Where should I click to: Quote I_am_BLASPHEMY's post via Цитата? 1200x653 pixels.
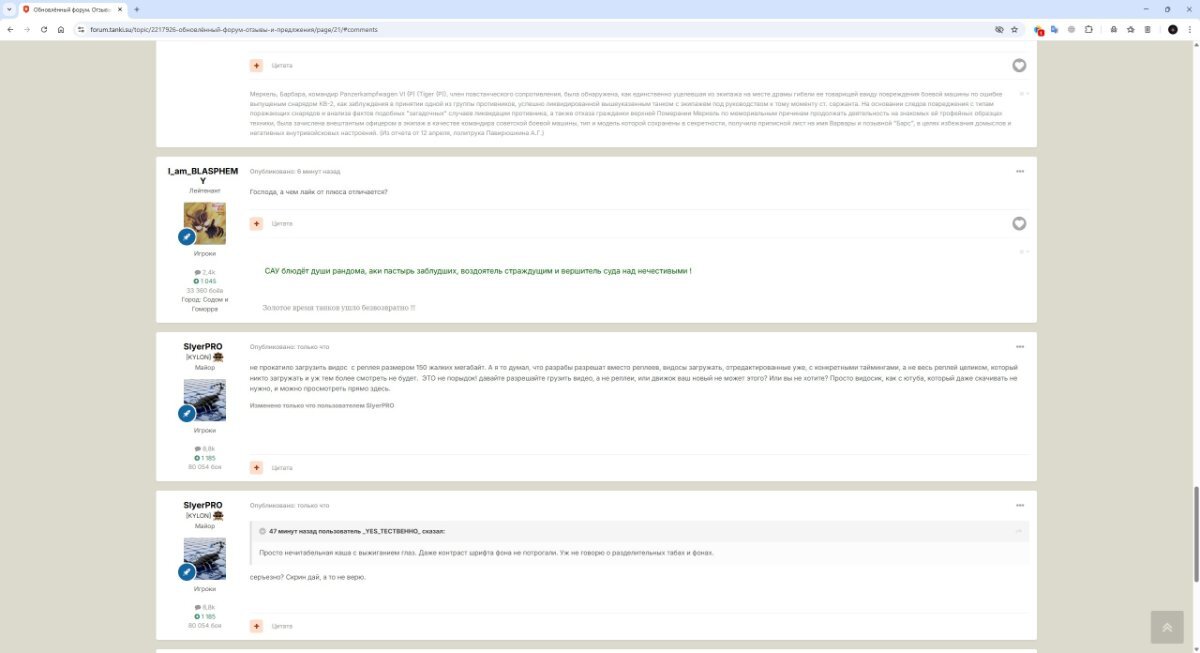coord(282,223)
